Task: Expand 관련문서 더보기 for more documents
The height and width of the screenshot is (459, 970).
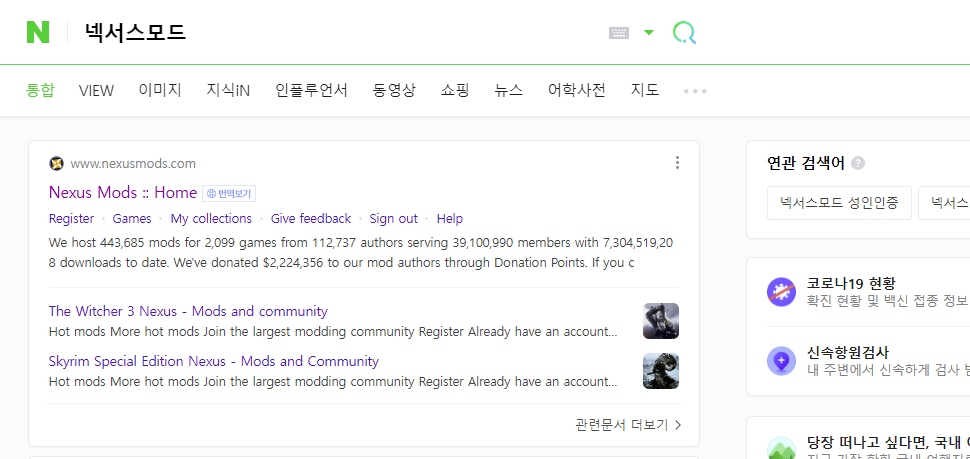Action: (x=628, y=425)
